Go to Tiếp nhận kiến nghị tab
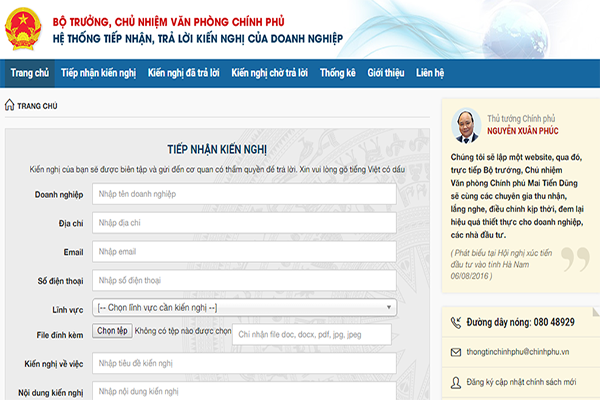This screenshot has height=400, width=600. pyautogui.click(x=97, y=73)
